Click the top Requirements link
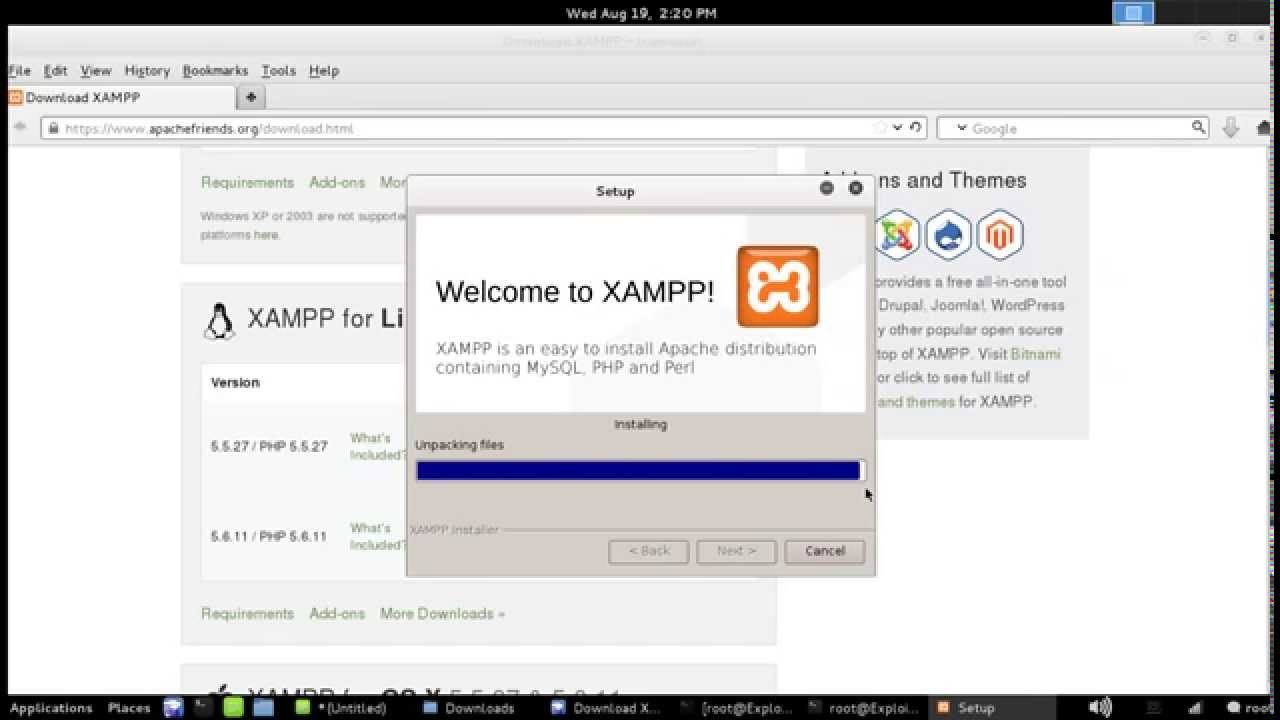This screenshot has height=720, width=1280. tap(247, 182)
